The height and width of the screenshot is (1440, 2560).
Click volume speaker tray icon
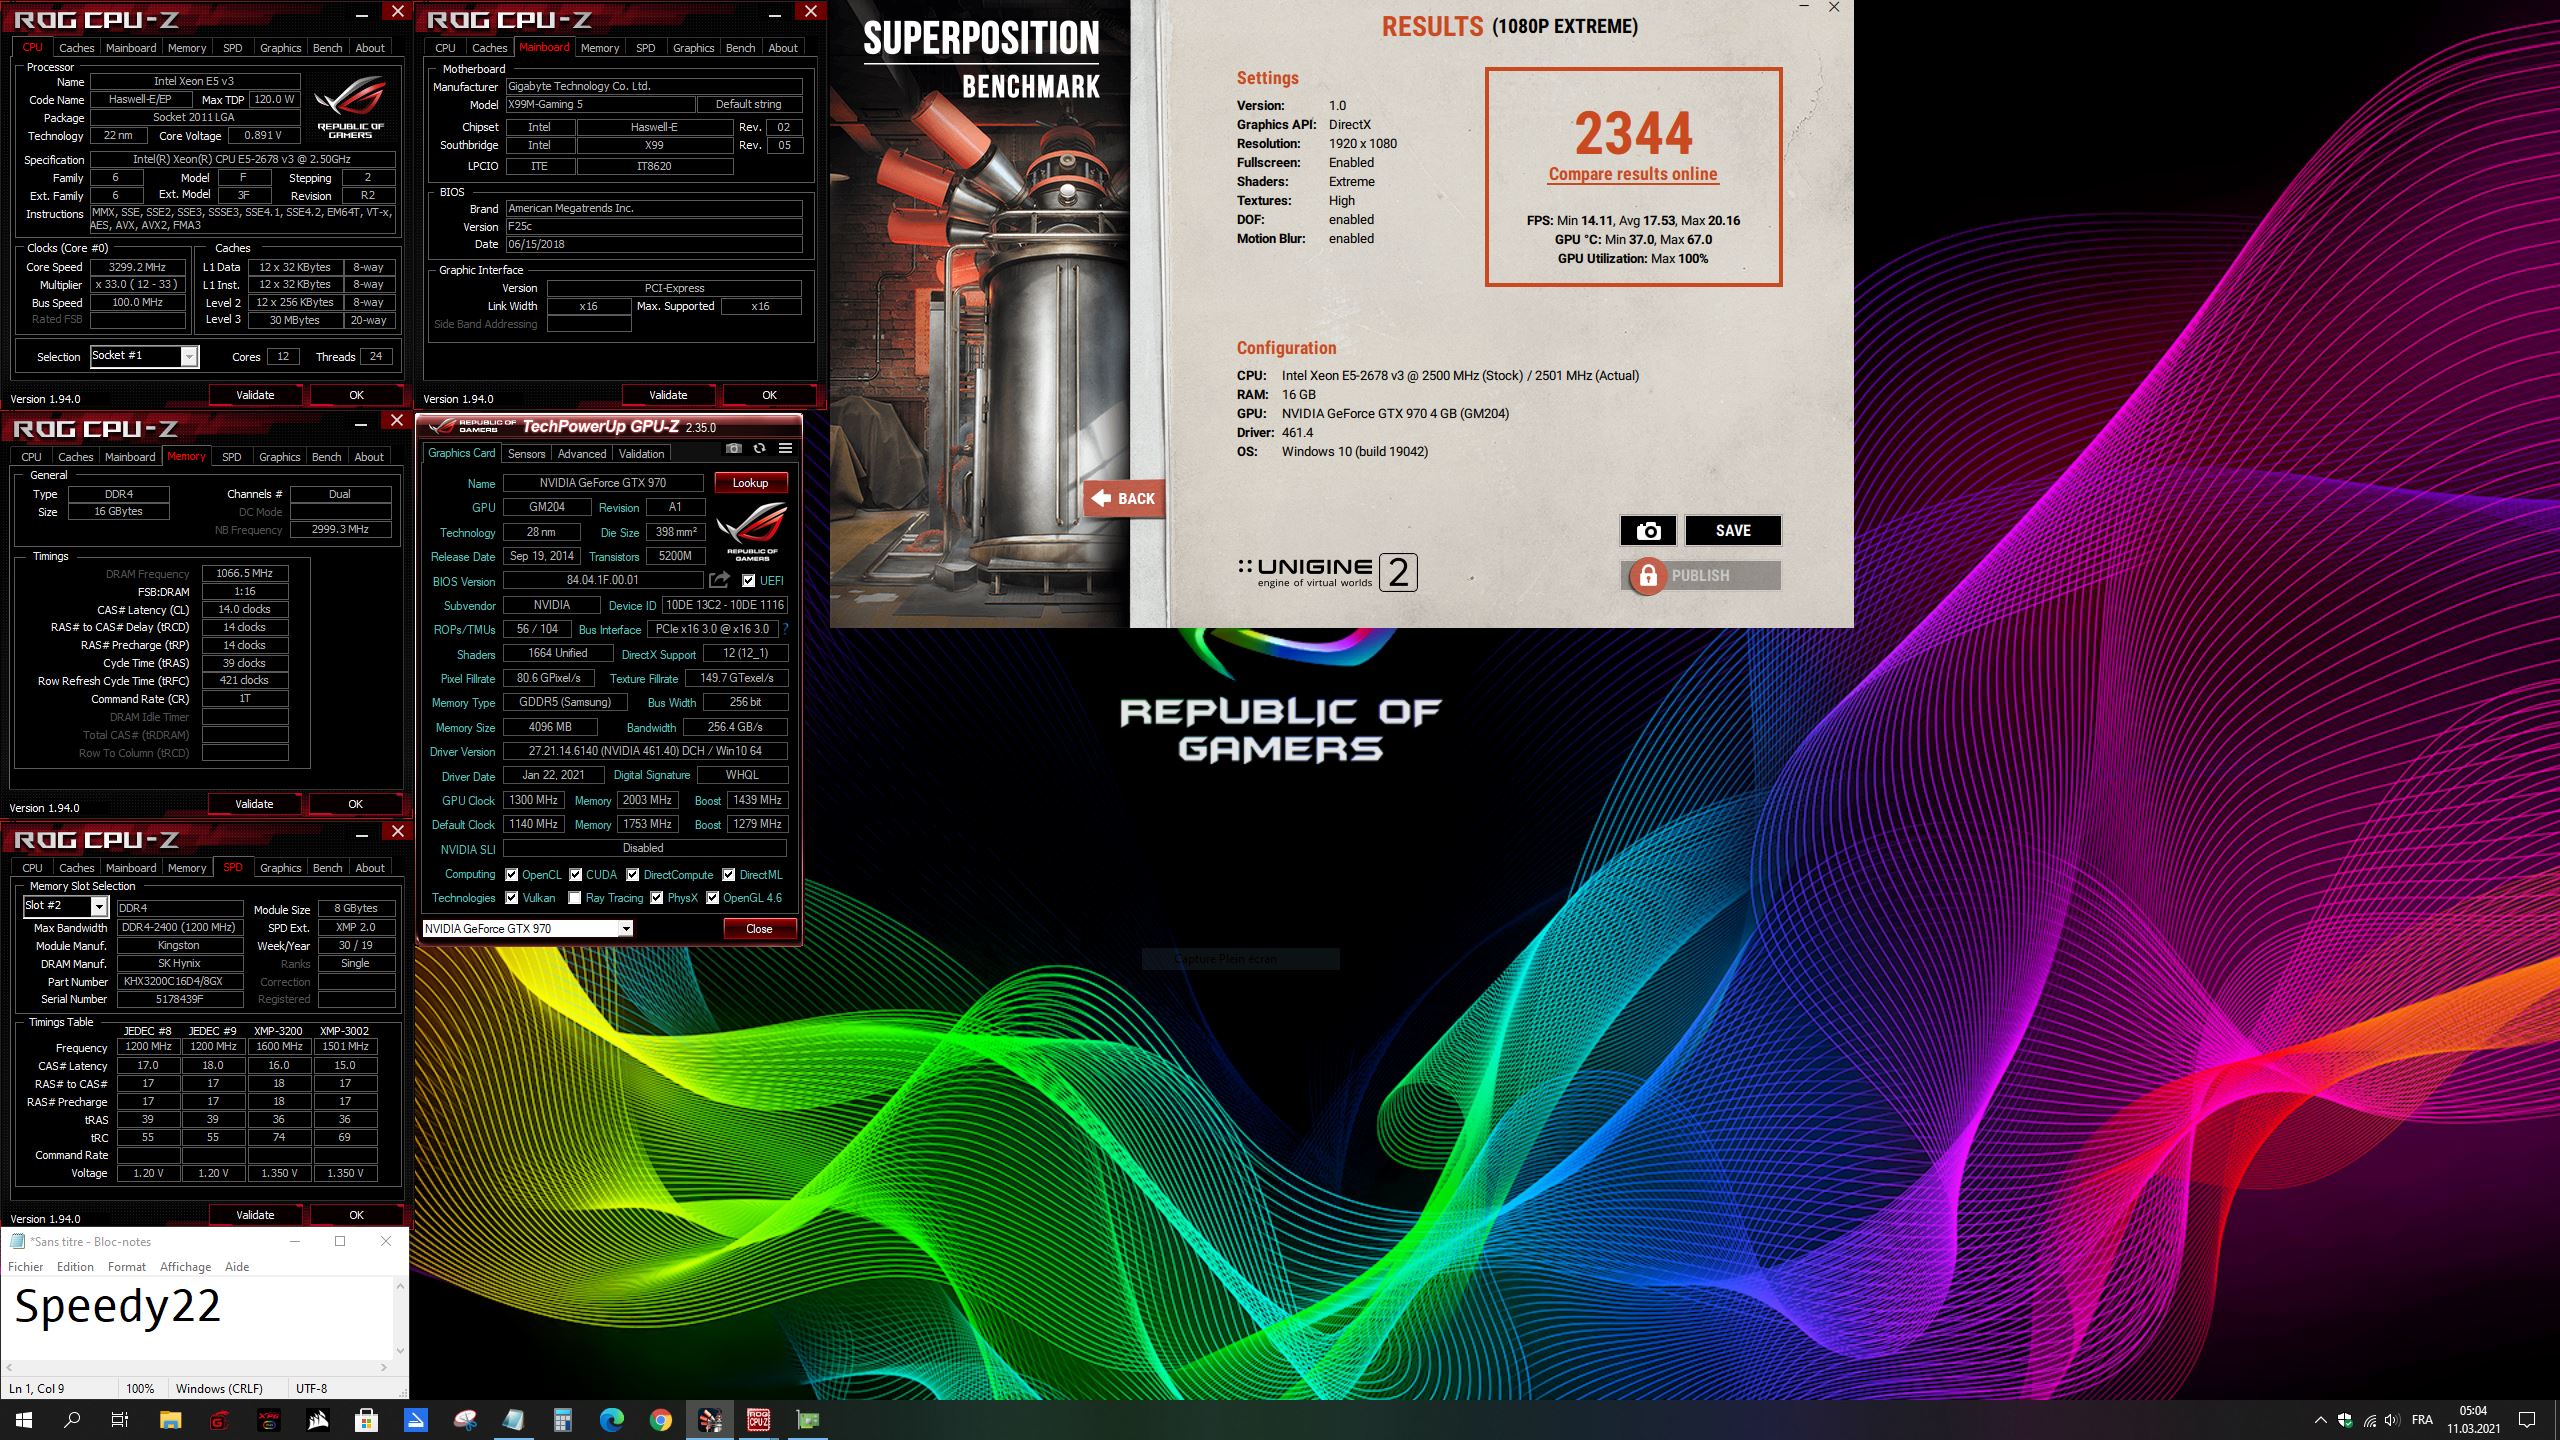click(2392, 1420)
